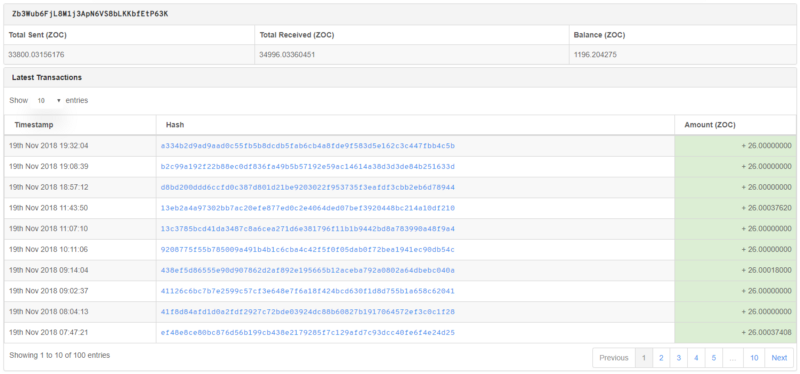The image size is (800, 374).
Task: Click the timestamp 19th Nov 2018 10:11:06
Action: coord(48,250)
